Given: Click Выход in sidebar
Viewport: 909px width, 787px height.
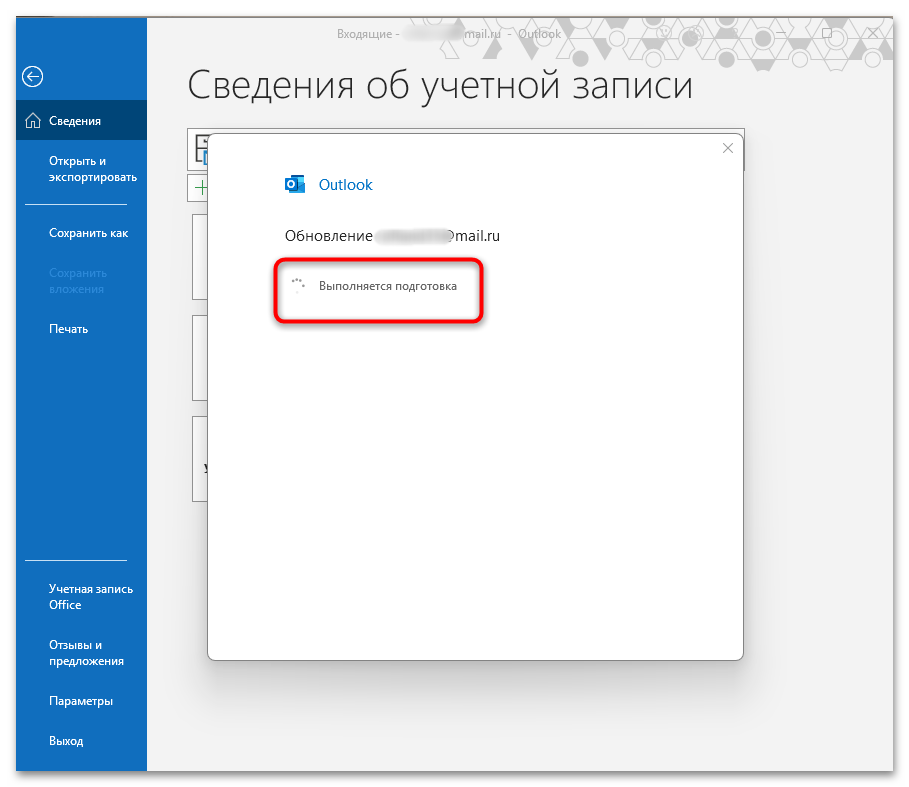Looking at the screenshot, I should click(x=66, y=741).
